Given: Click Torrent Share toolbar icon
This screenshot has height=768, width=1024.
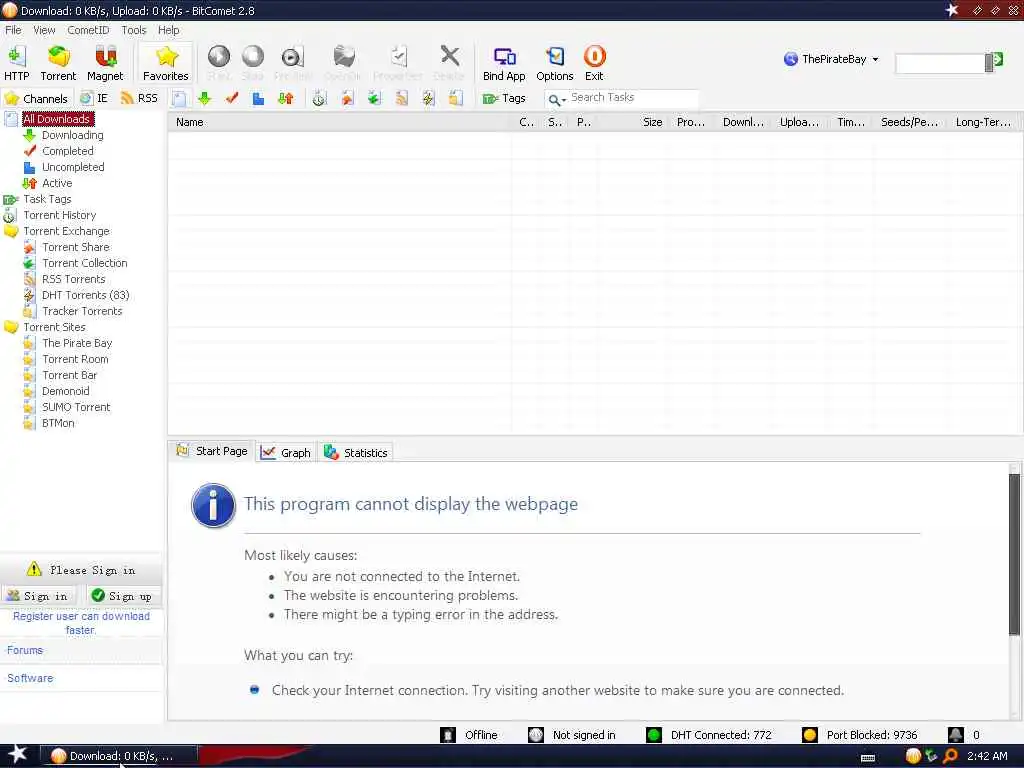Looking at the screenshot, I should [x=347, y=99].
